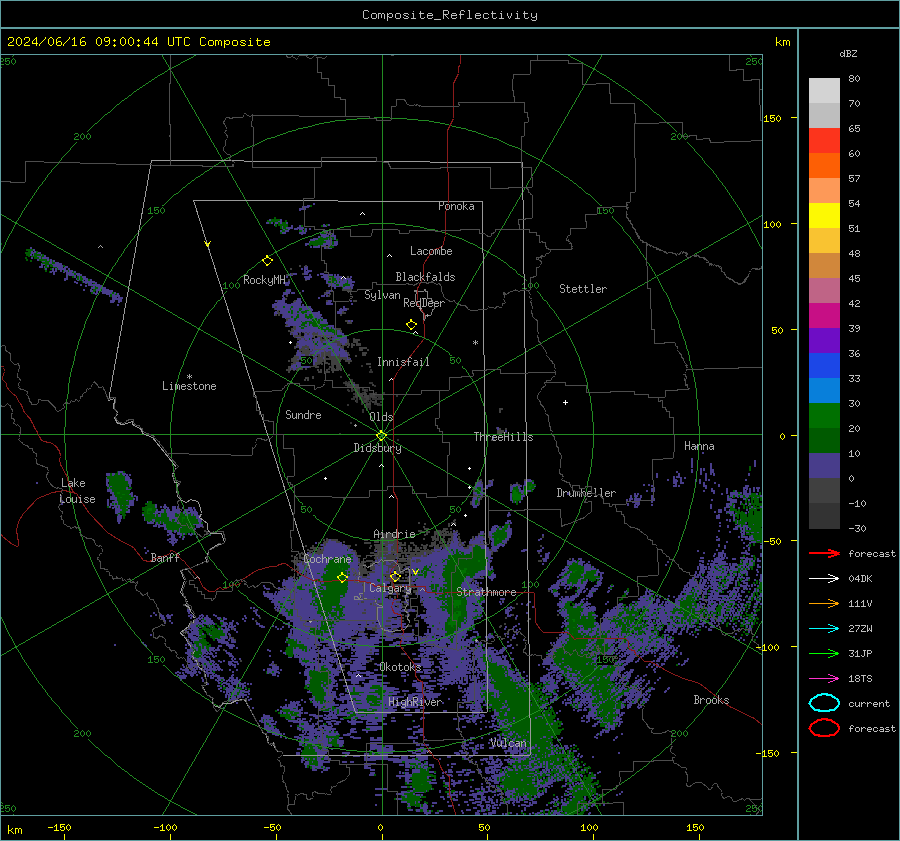Click the green 31JP arrow icon

coord(824,653)
